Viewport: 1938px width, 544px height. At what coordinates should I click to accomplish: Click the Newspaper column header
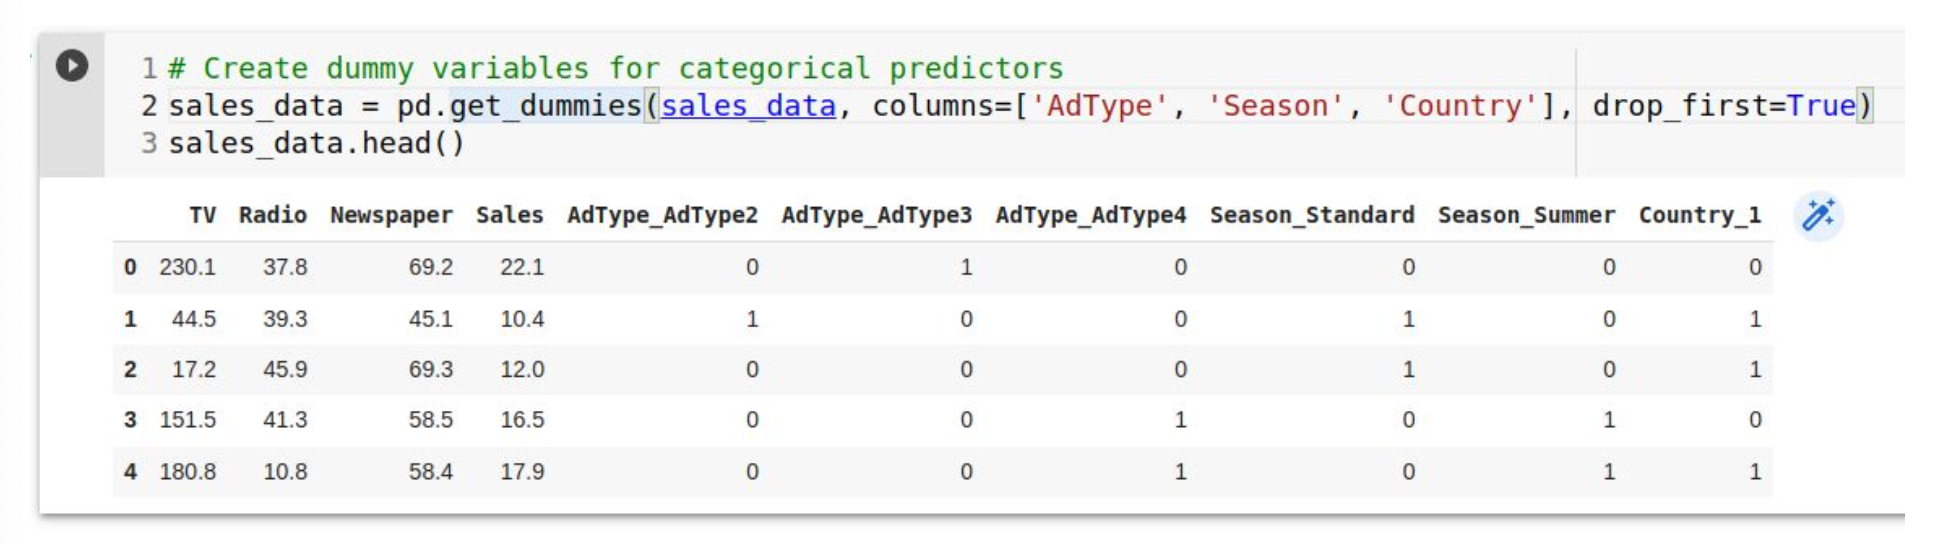click(x=391, y=216)
